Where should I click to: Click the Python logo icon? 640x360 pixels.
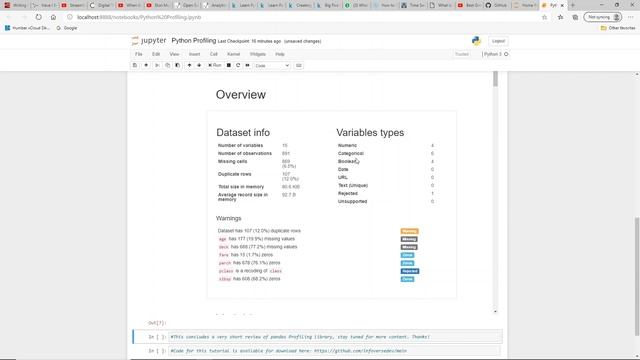(476, 41)
